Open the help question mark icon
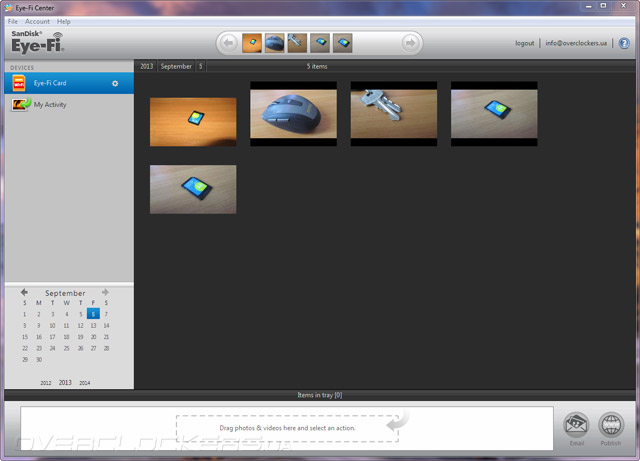Screen dimensions: 640x461 click(624, 43)
